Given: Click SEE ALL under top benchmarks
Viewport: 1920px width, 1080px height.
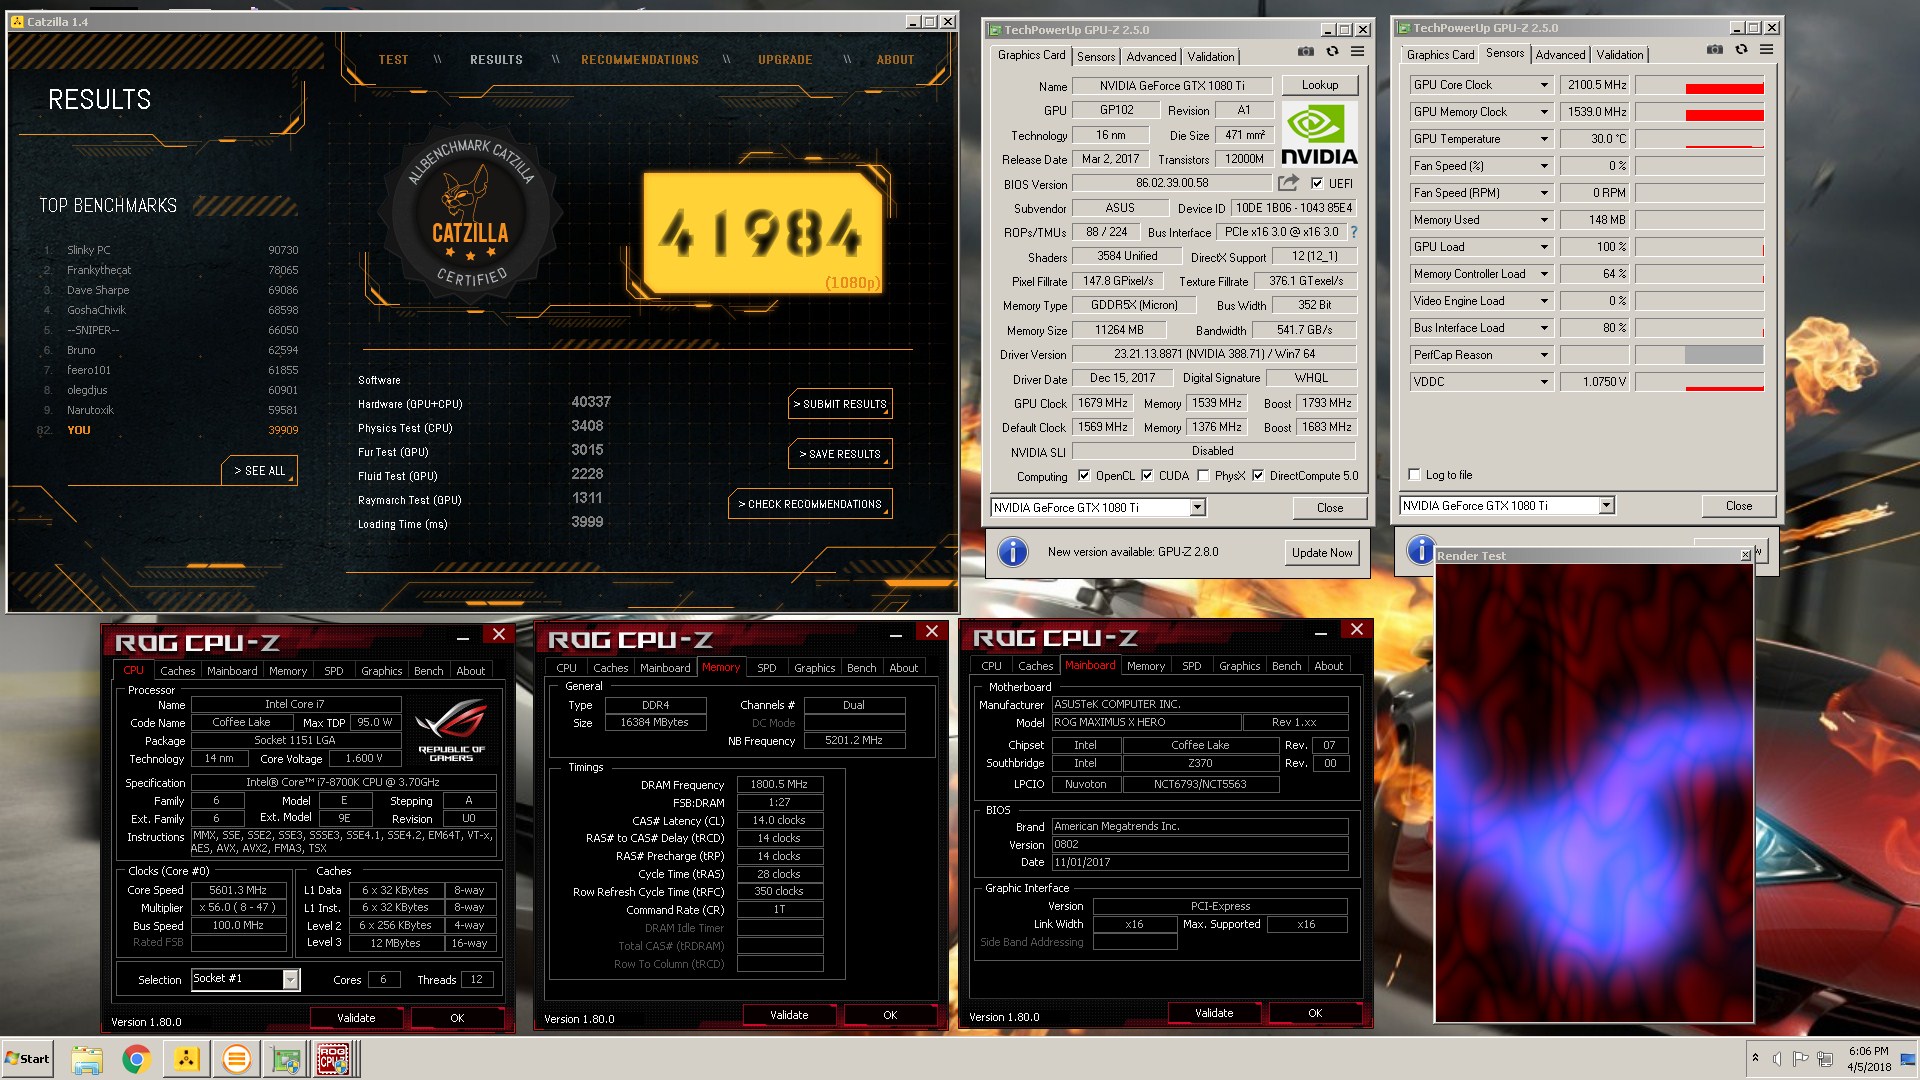Looking at the screenshot, I should coord(259,471).
